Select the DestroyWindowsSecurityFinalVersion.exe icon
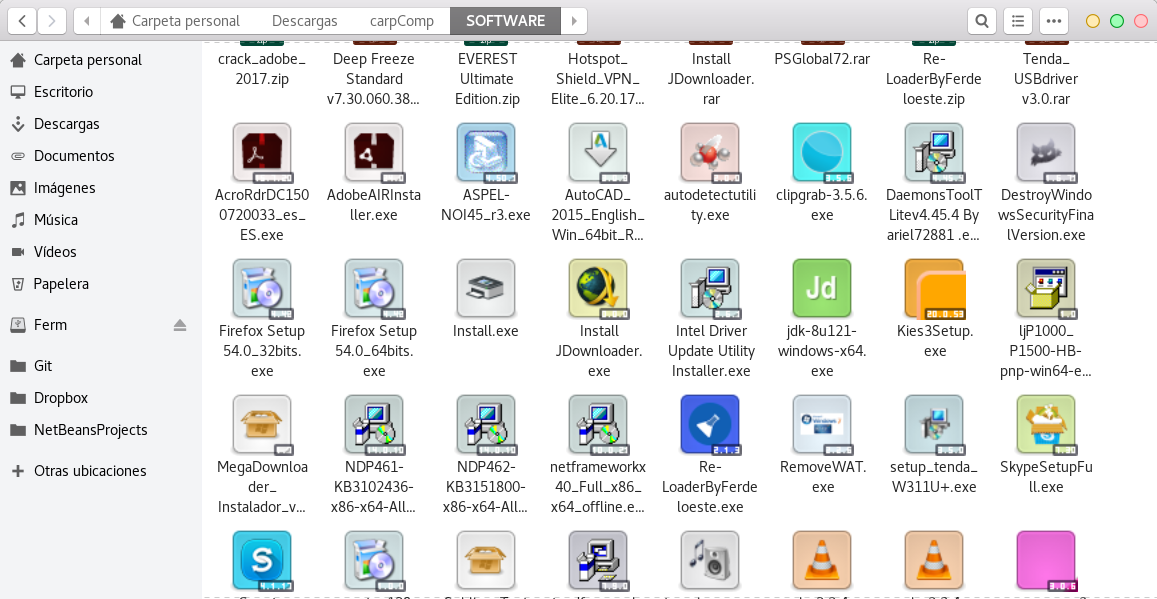Viewport: 1157px width, 599px height. click(x=1046, y=153)
